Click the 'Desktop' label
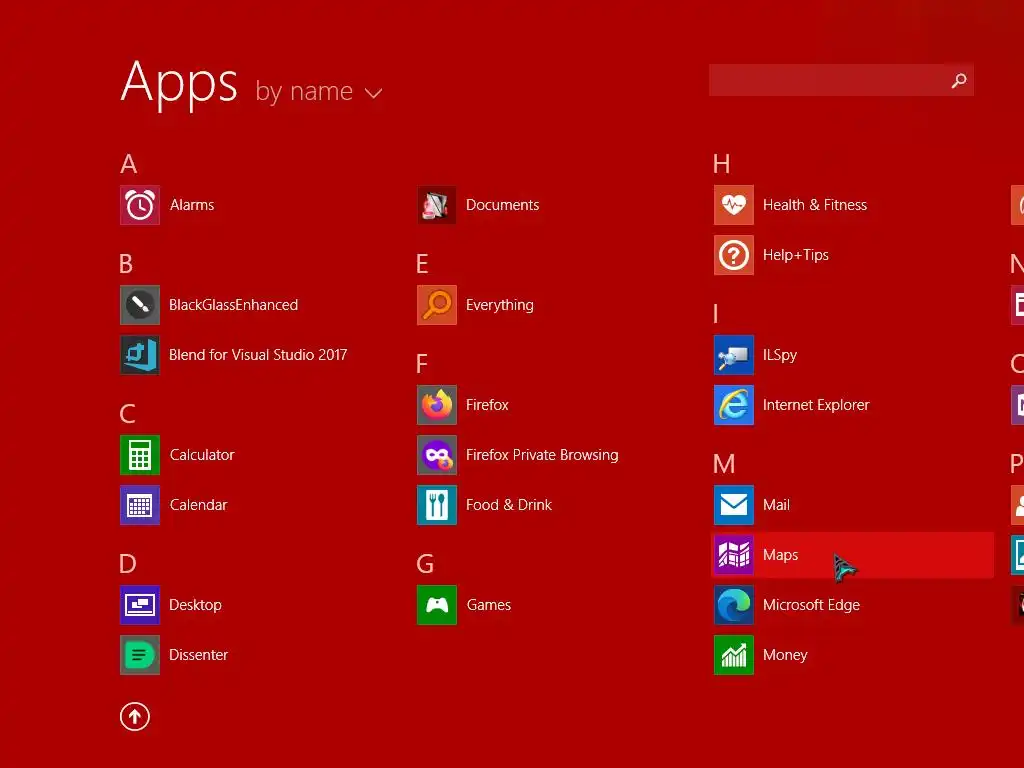 195,605
